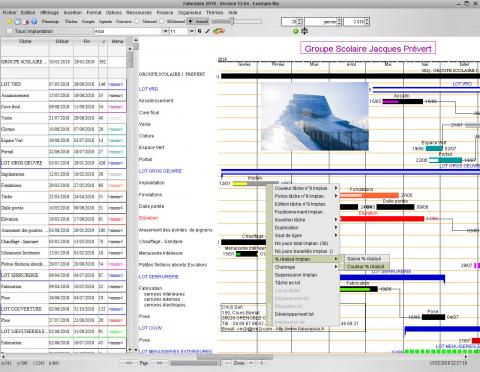480x372 pixels.
Task: Click the Planning toolbar button
Action: point(50,21)
